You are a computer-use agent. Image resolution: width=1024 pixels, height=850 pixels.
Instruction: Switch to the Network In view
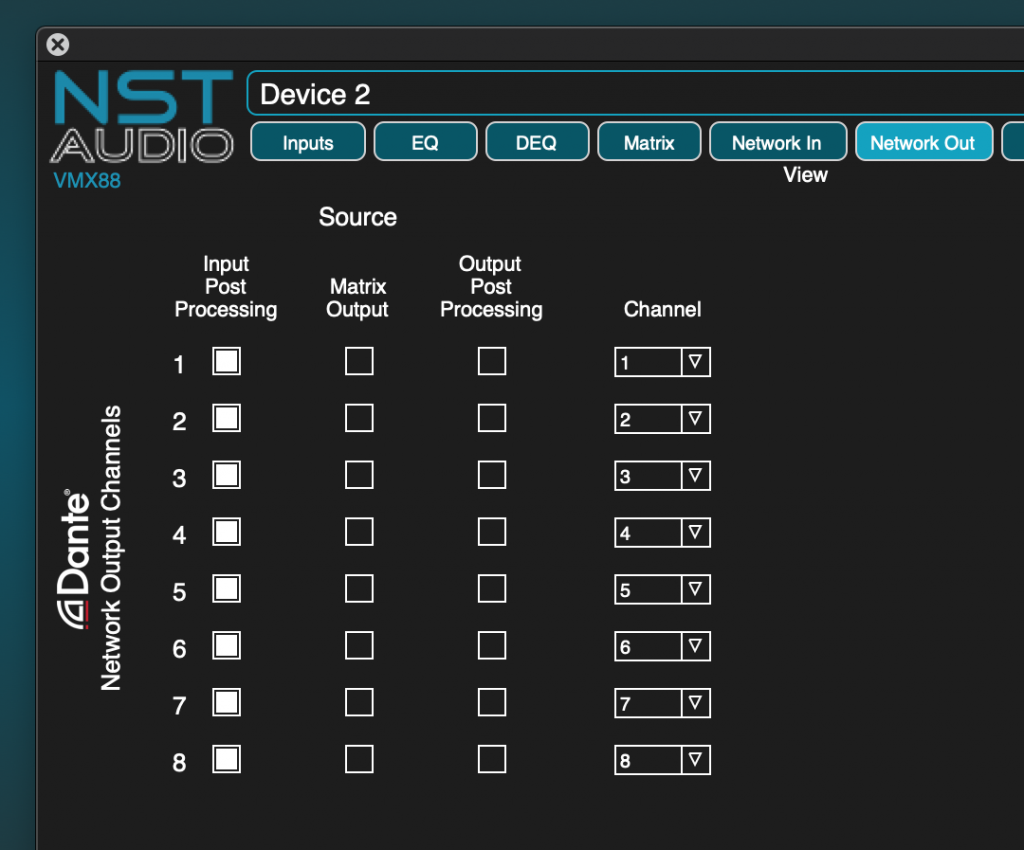coord(778,141)
